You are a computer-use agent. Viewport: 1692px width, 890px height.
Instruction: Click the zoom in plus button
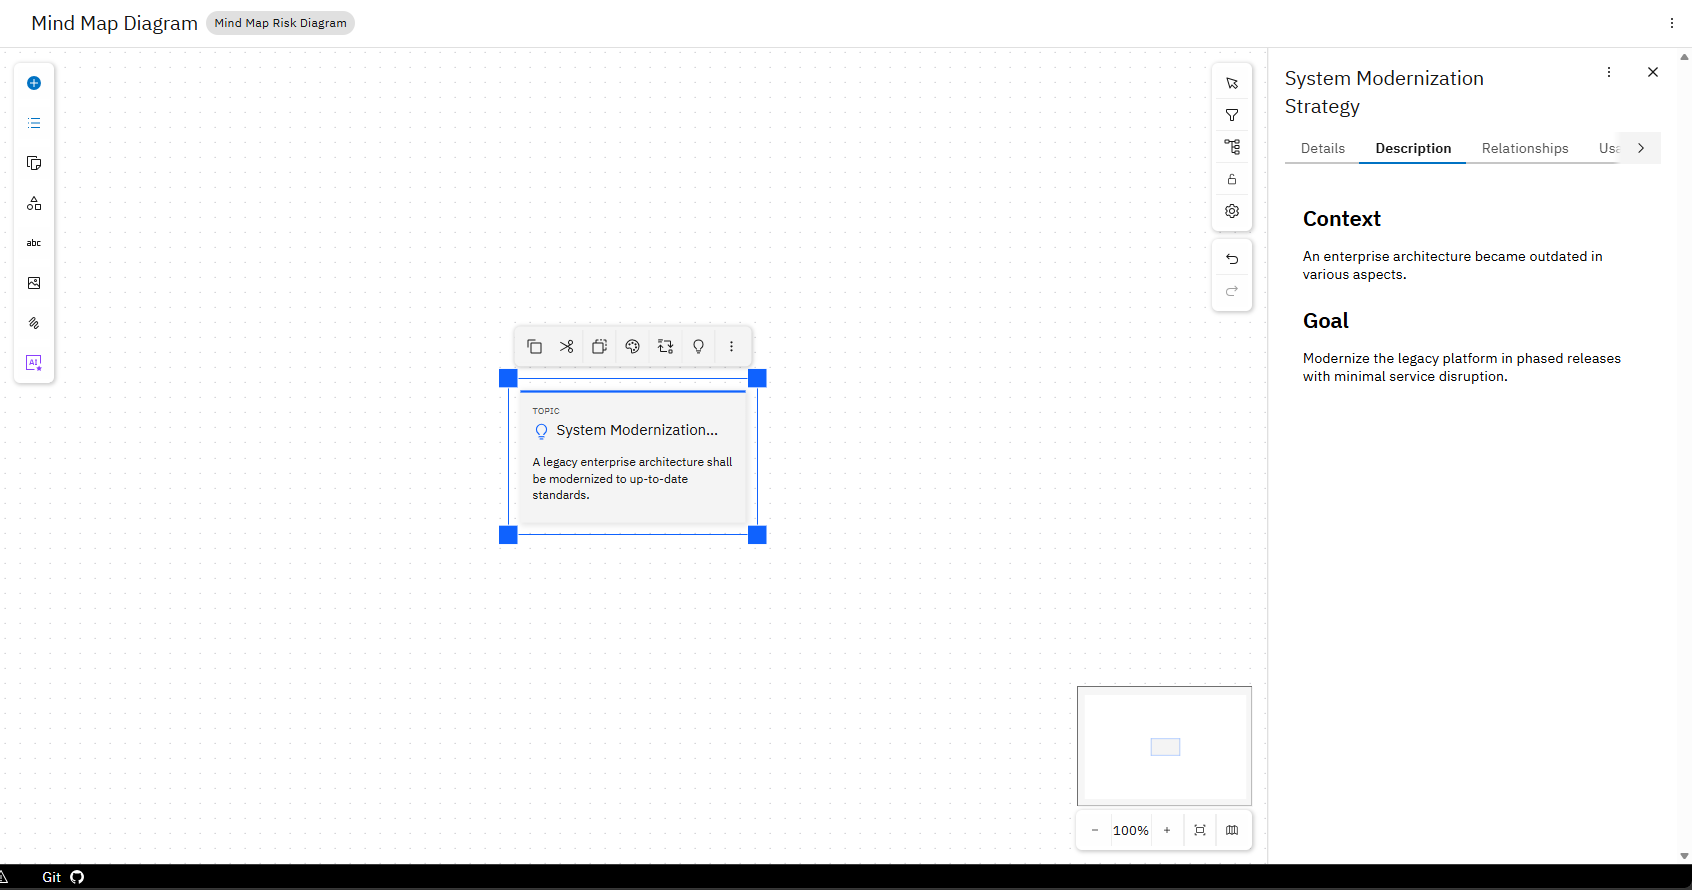pyautogui.click(x=1167, y=830)
